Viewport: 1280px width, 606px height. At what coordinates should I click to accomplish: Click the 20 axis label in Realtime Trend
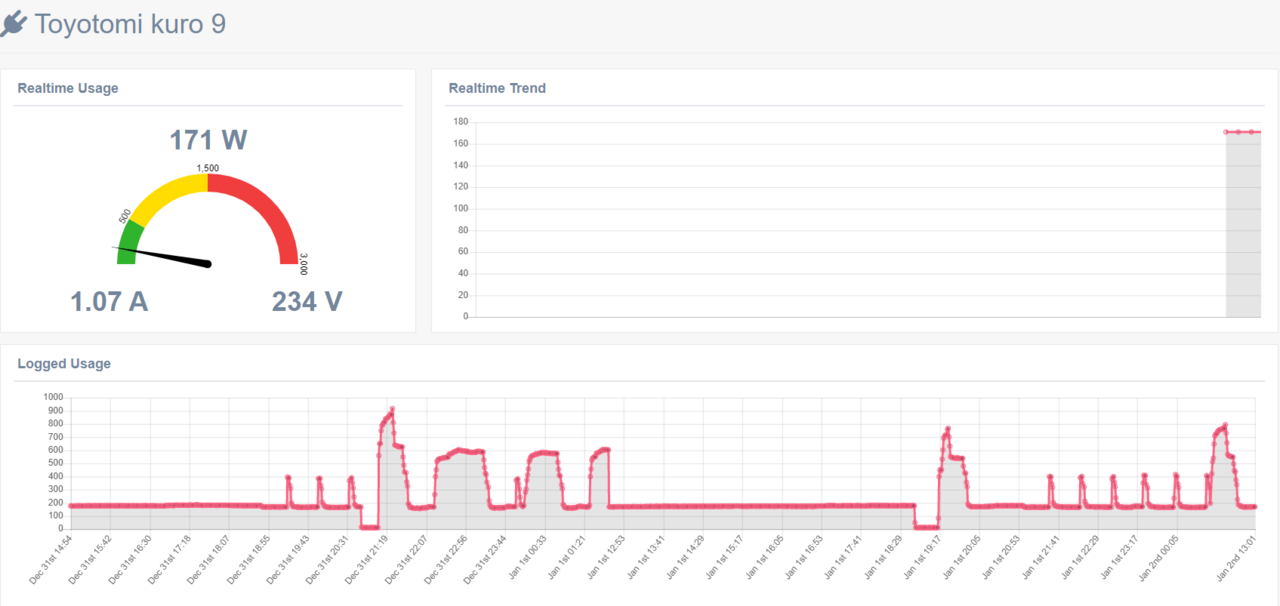pos(463,295)
